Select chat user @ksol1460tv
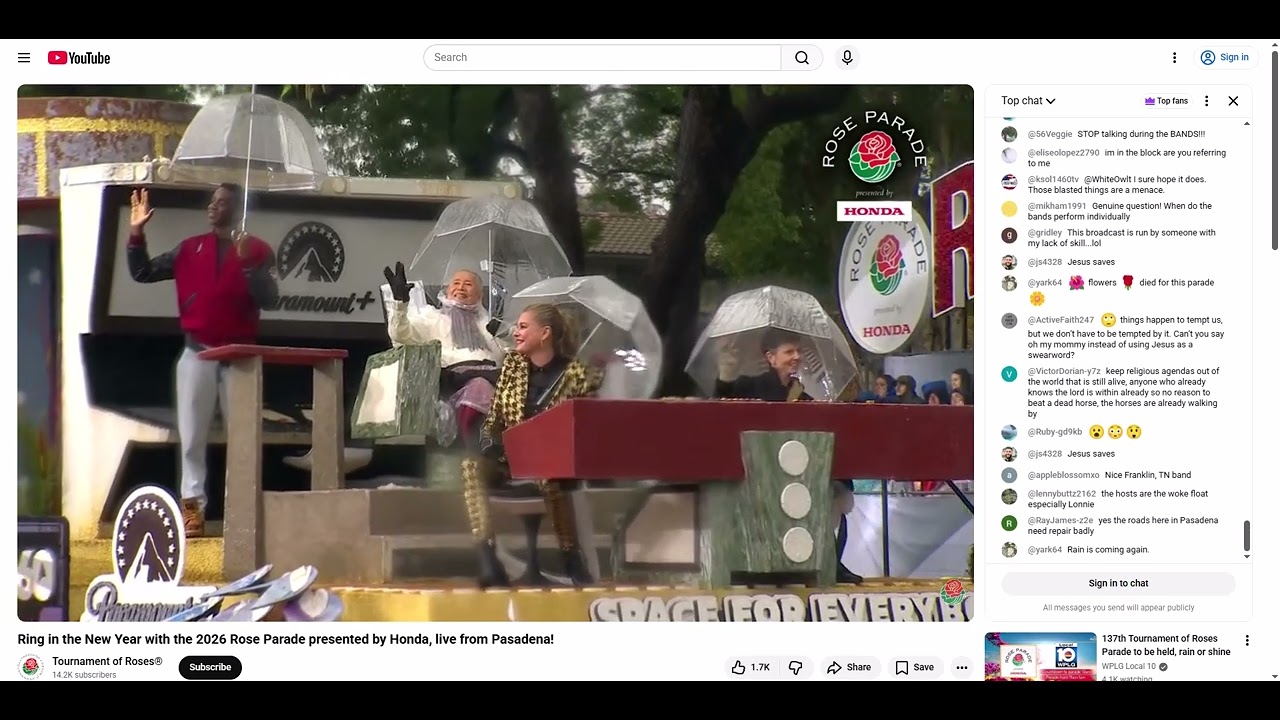 [x=1053, y=180]
